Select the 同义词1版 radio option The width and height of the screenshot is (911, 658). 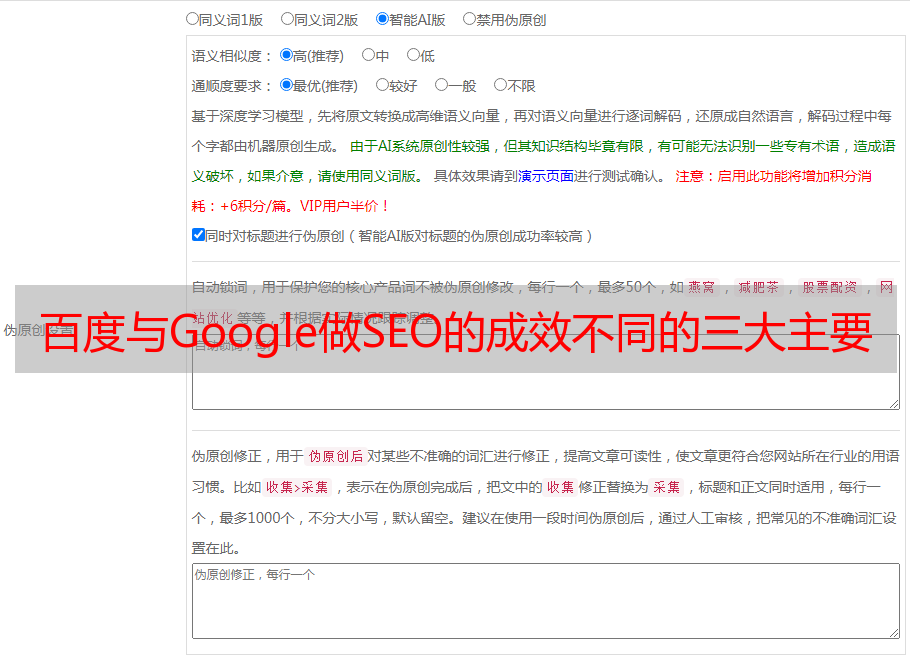192,19
